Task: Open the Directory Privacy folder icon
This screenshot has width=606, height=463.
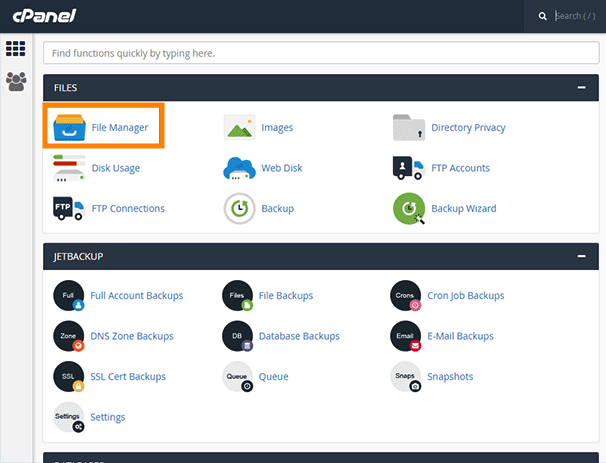Action: pyautogui.click(x=409, y=128)
